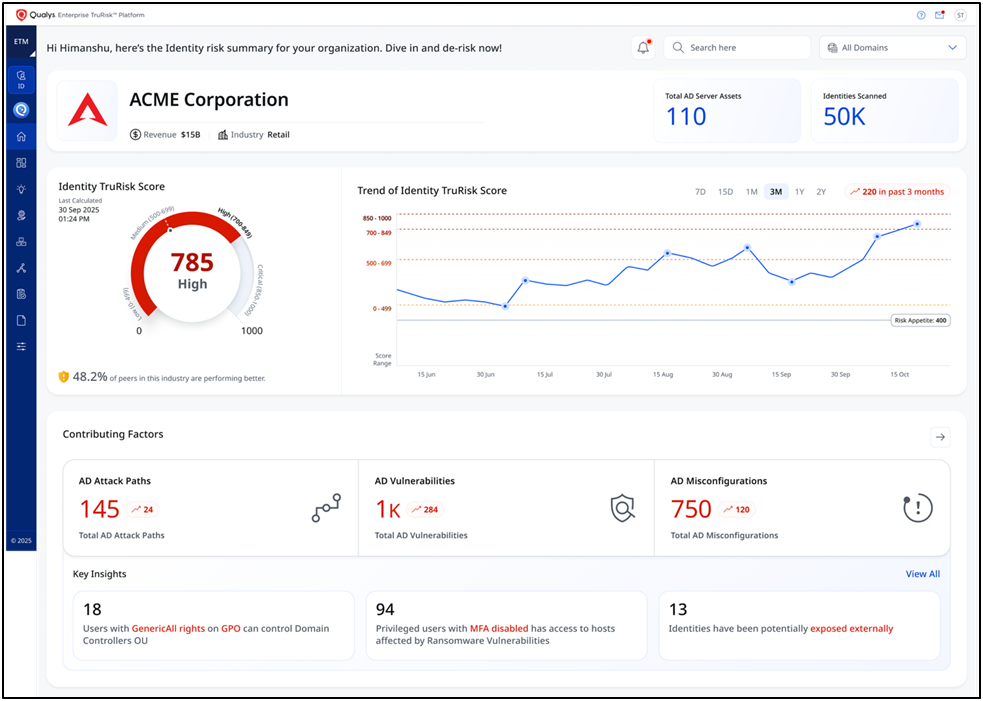The height and width of the screenshot is (701, 983).
Task: Open the AD Attack Paths card
Action: pyautogui.click(x=210, y=507)
